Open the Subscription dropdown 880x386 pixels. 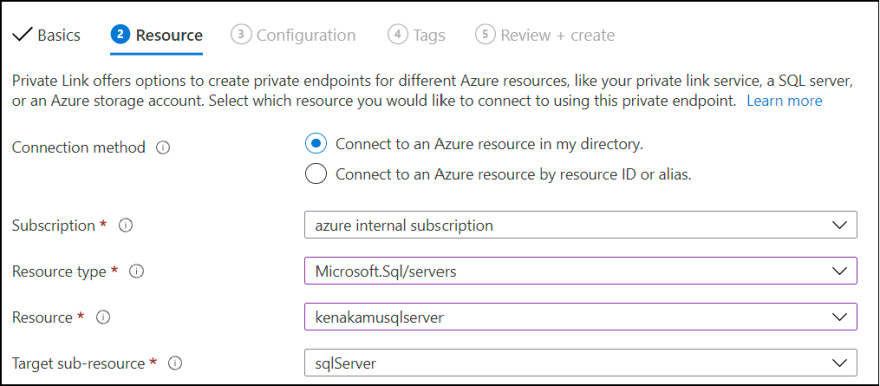click(x=581, y=225)
